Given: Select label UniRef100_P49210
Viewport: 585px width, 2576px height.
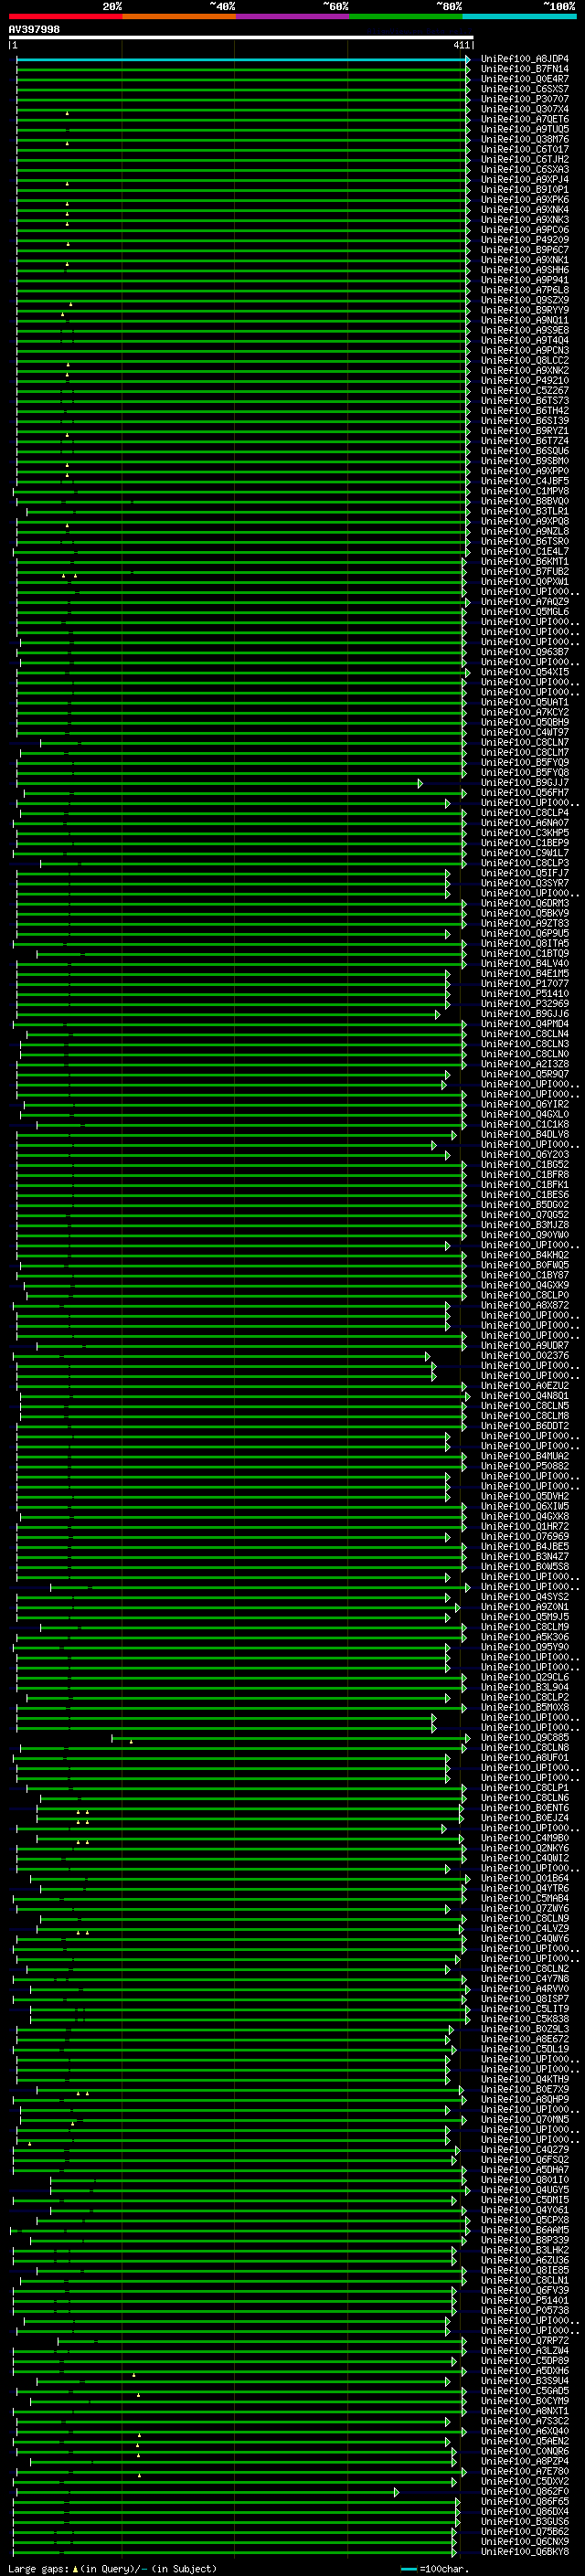Looking at the screenshot, I should [525, 380].
